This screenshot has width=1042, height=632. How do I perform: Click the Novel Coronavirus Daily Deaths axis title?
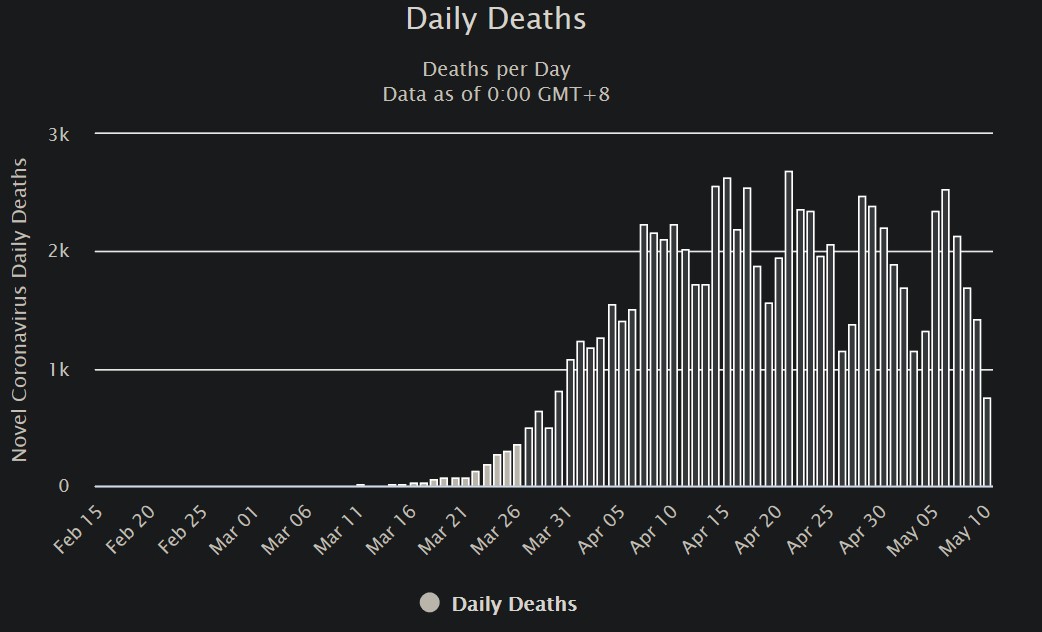point(20,310)
